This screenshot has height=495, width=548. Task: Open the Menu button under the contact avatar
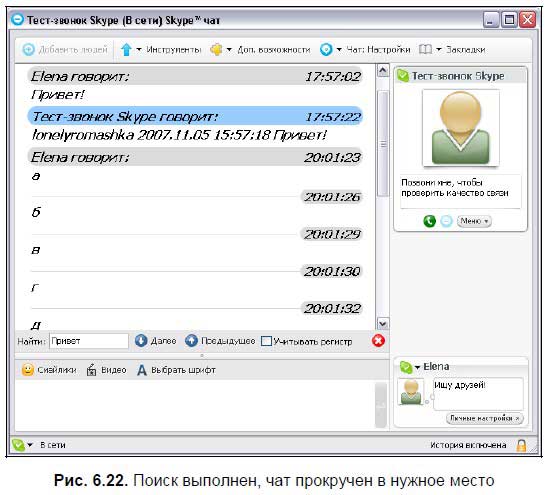[x=474, y=221]
